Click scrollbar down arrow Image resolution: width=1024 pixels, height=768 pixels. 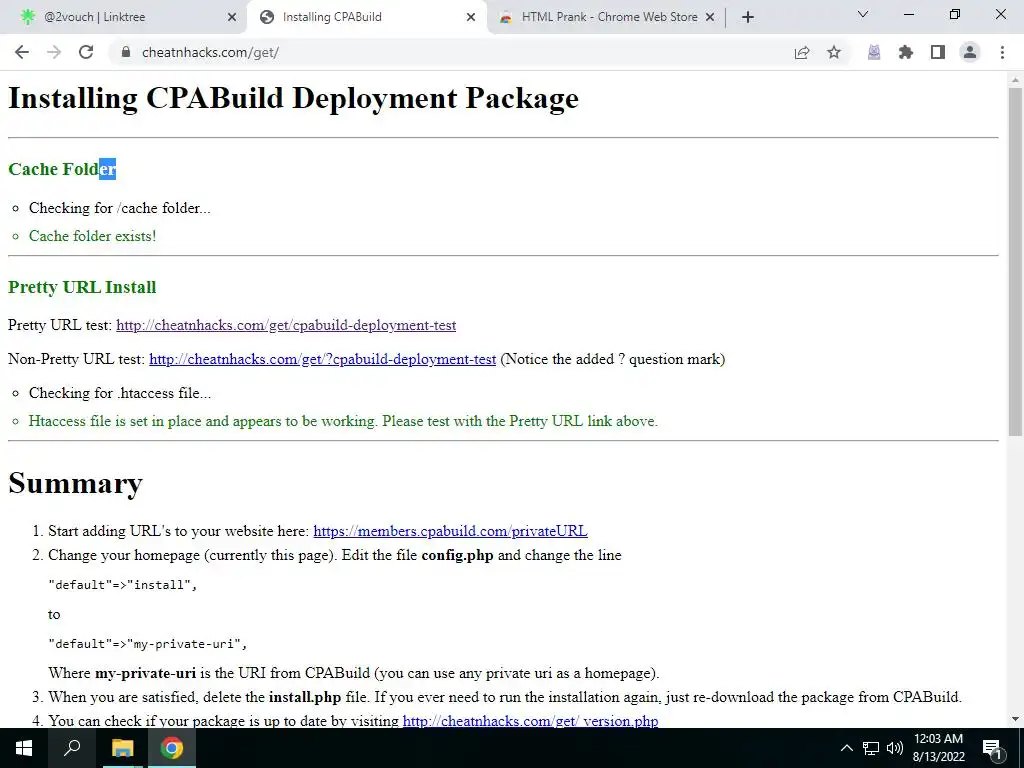pos(1015,719)
